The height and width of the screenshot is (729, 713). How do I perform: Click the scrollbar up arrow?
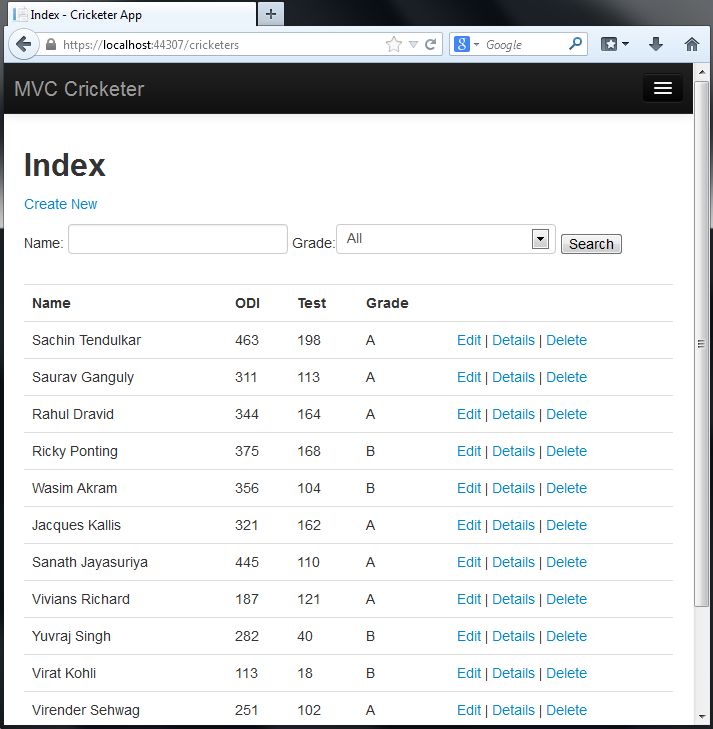coord(701,72)
